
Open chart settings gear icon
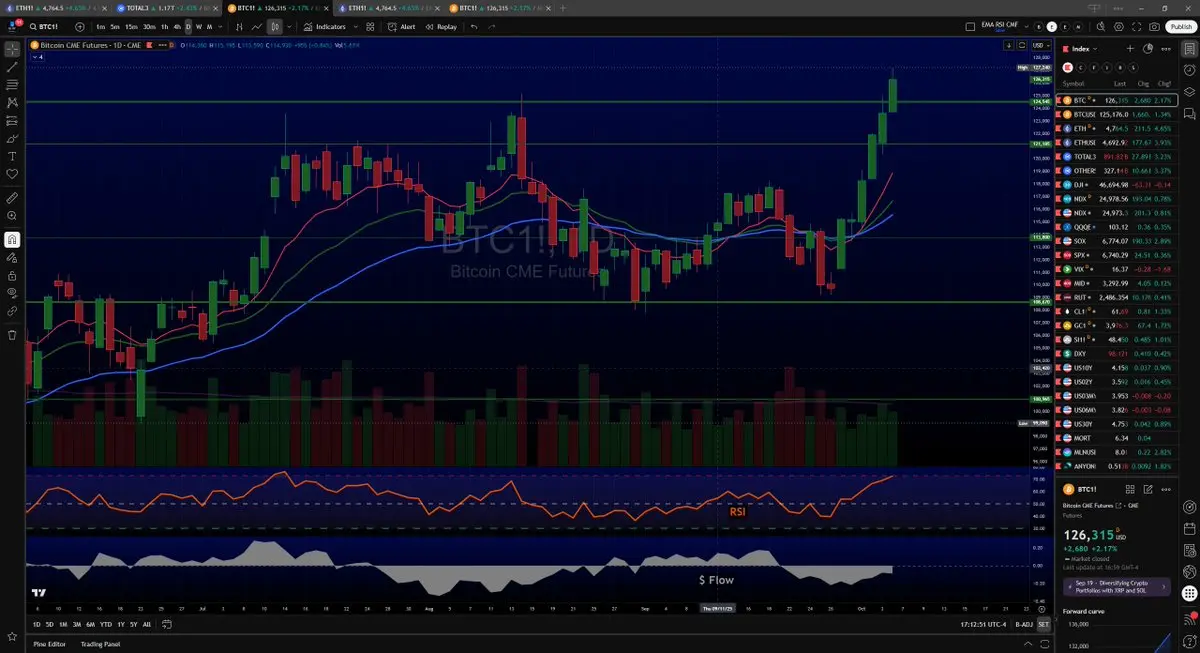(x=1118, y=26)
